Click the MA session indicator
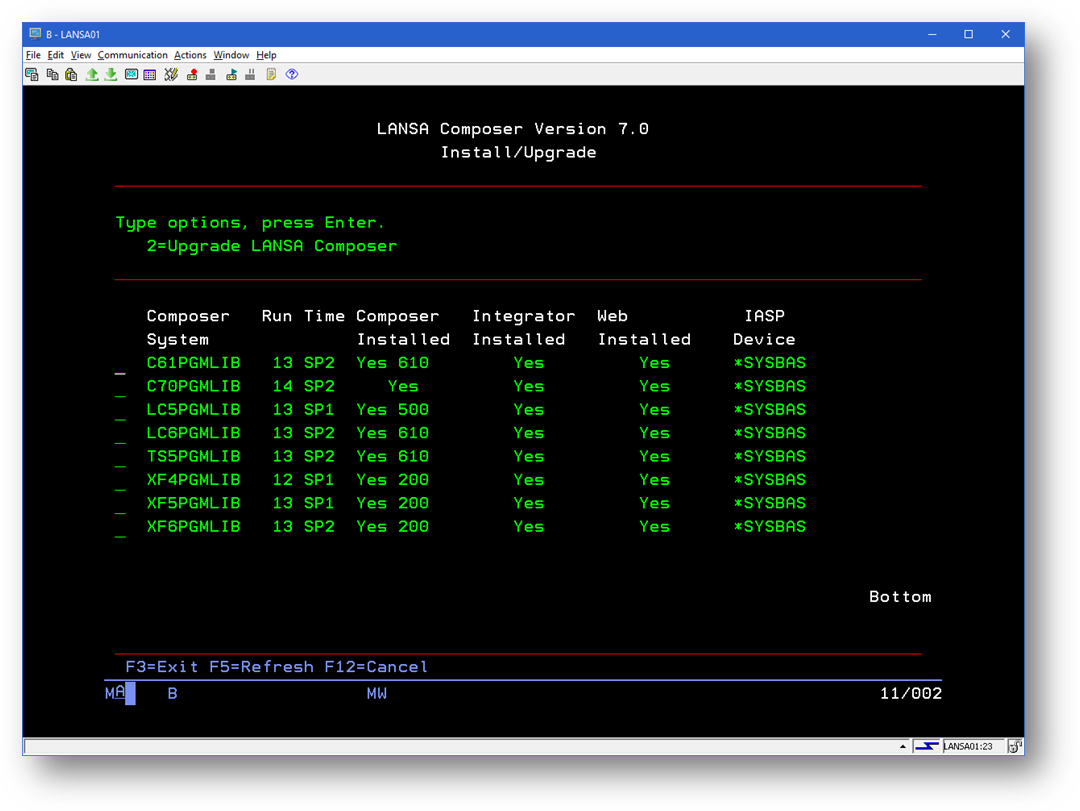The image size is (1080, 811). click(x=114, y=692)
